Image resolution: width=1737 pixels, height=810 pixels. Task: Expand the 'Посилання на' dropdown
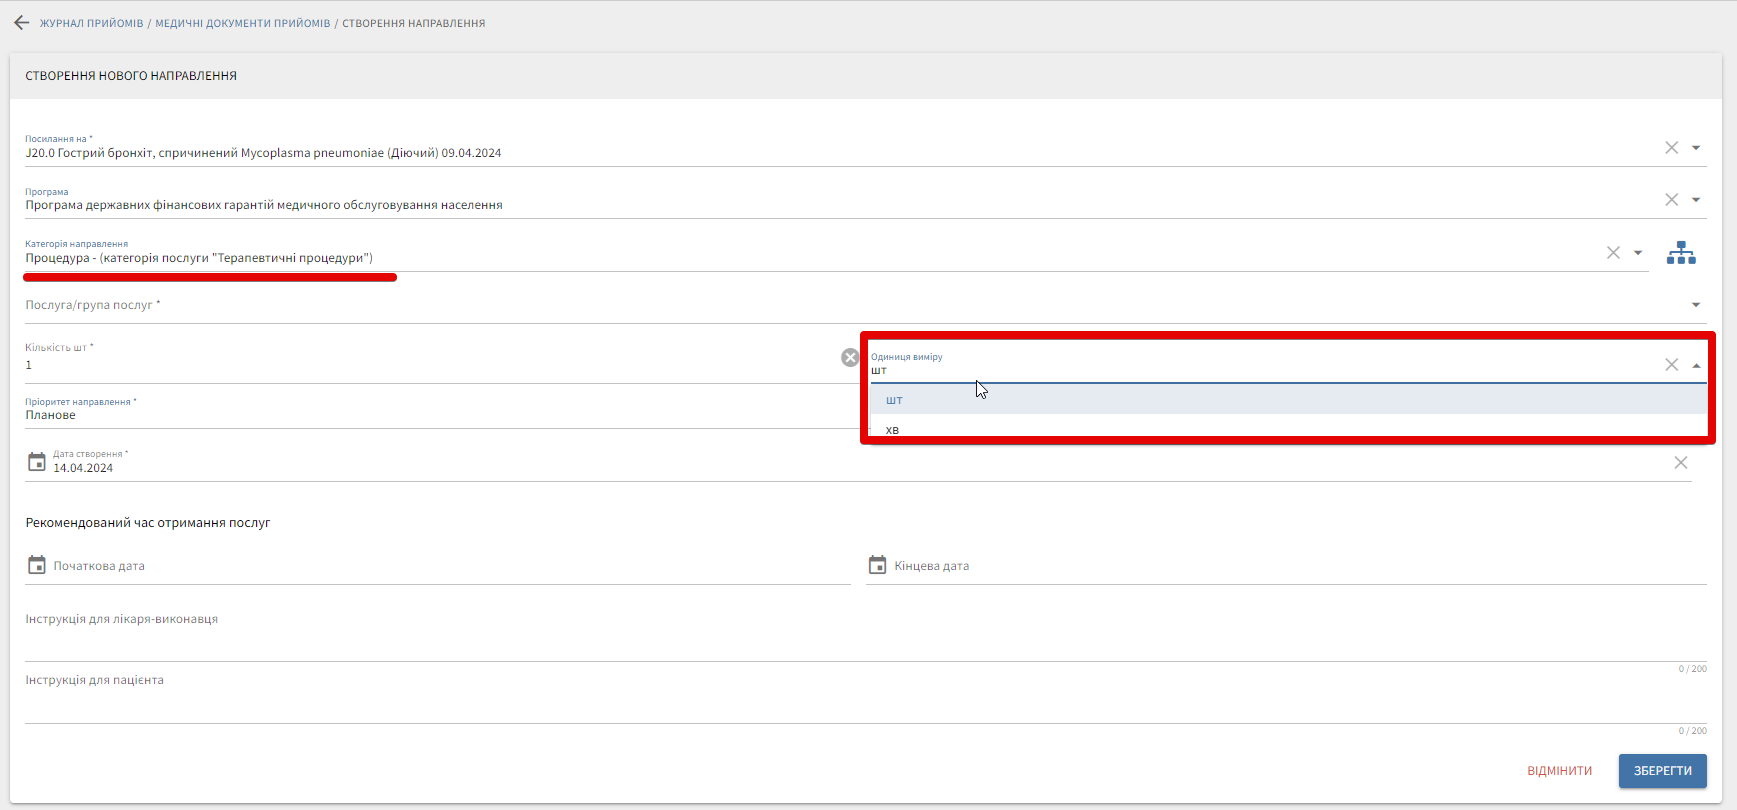point(1696,148)
